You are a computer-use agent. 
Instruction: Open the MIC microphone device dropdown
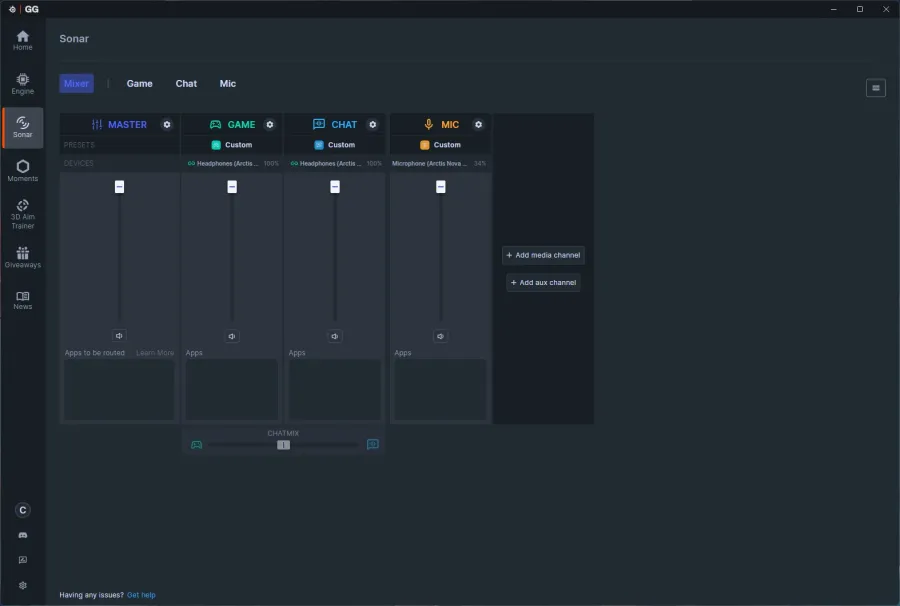tap(440, 164)
